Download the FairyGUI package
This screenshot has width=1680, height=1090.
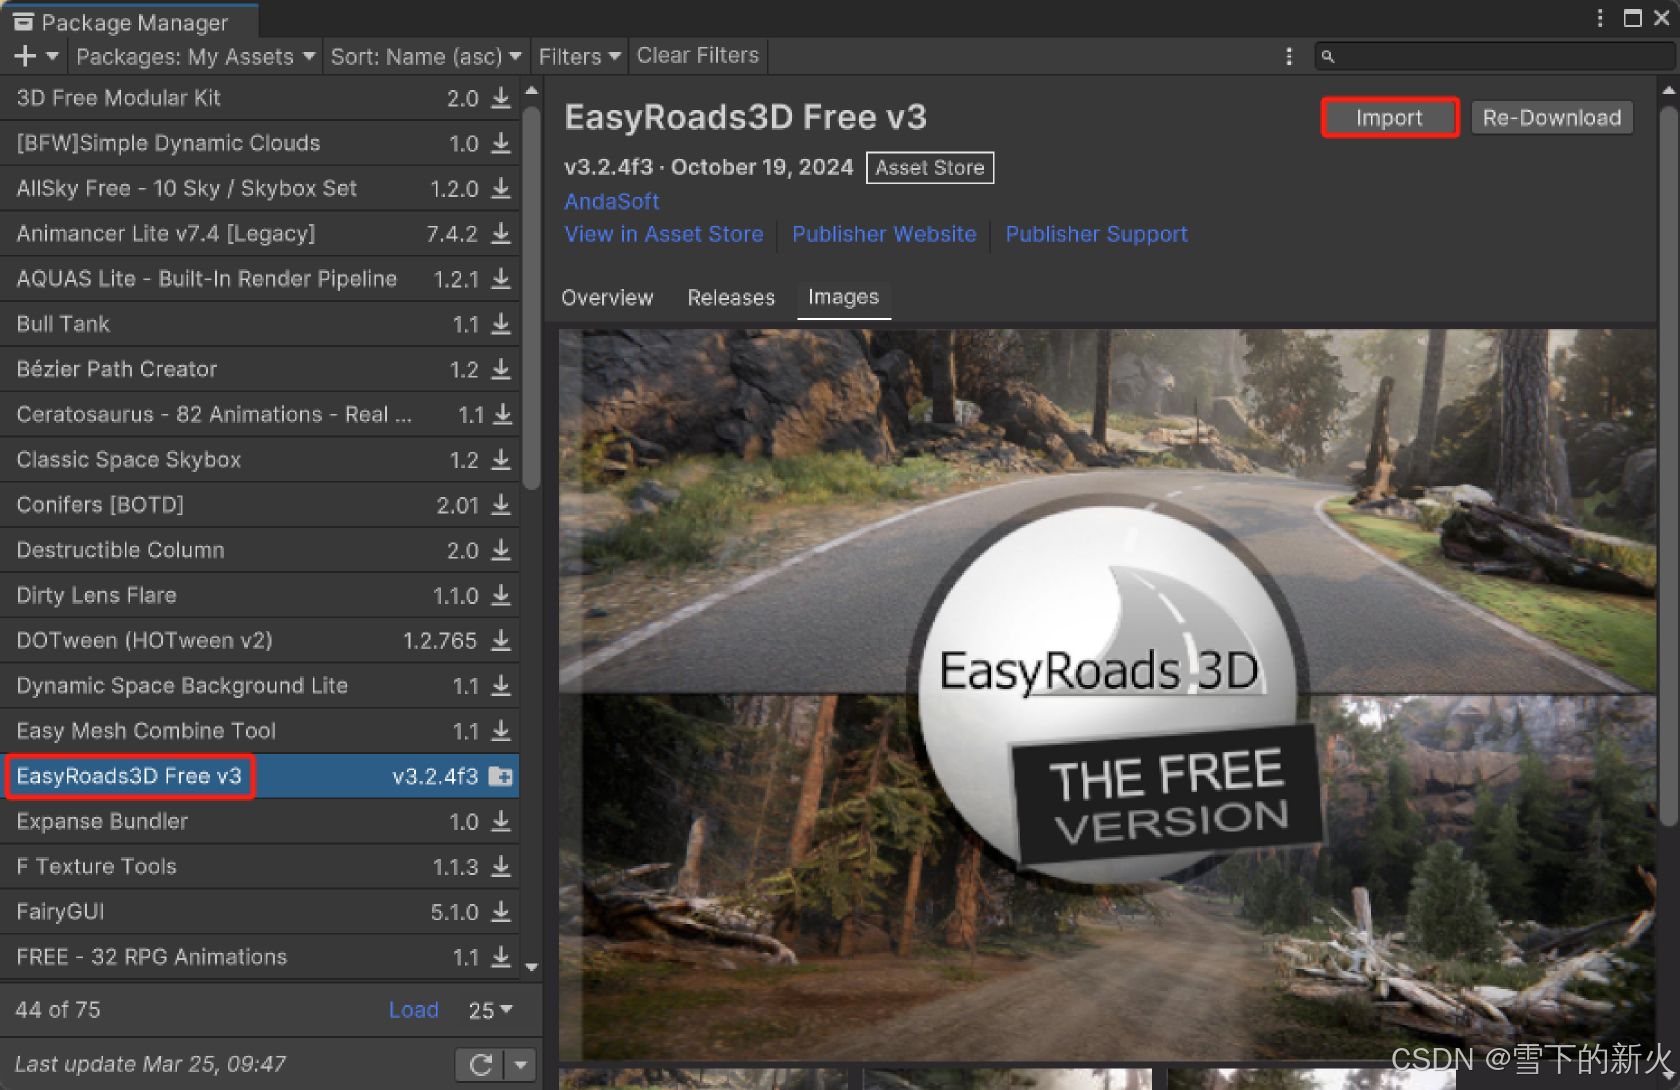point(499,911)
